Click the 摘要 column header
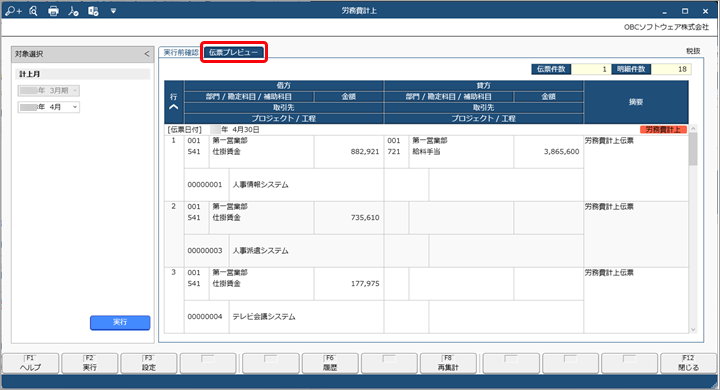Image resolution: width=720 pixels, height=390 pixels. pos(636,102)
